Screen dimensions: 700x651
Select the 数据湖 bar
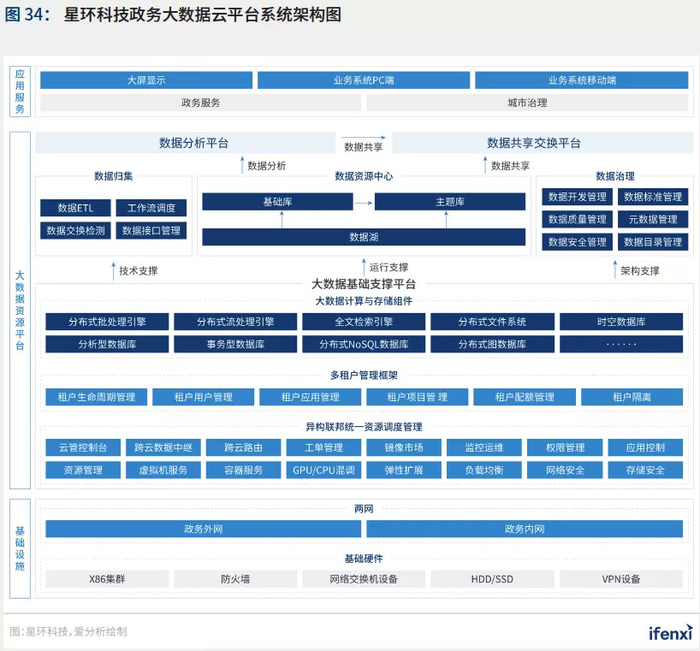364,237
